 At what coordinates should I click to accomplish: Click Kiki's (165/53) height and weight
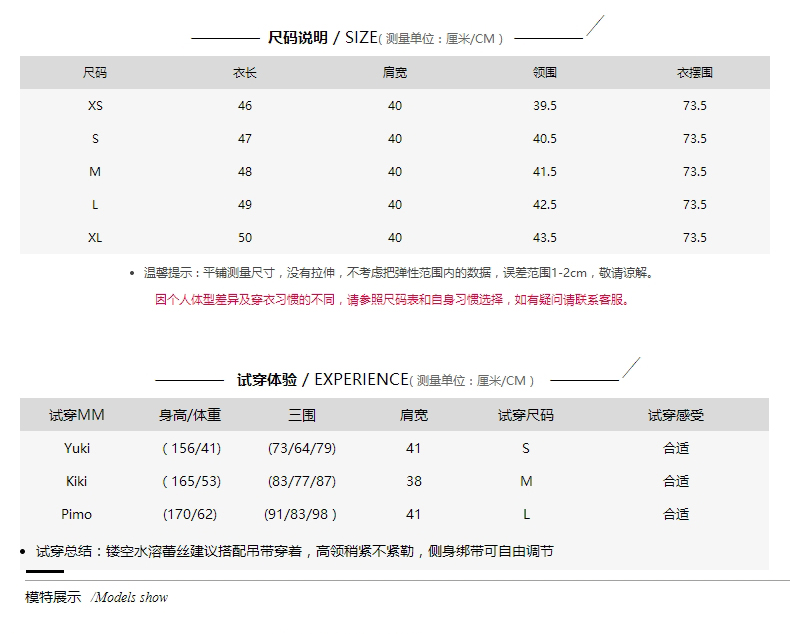[x=192, y=481]
